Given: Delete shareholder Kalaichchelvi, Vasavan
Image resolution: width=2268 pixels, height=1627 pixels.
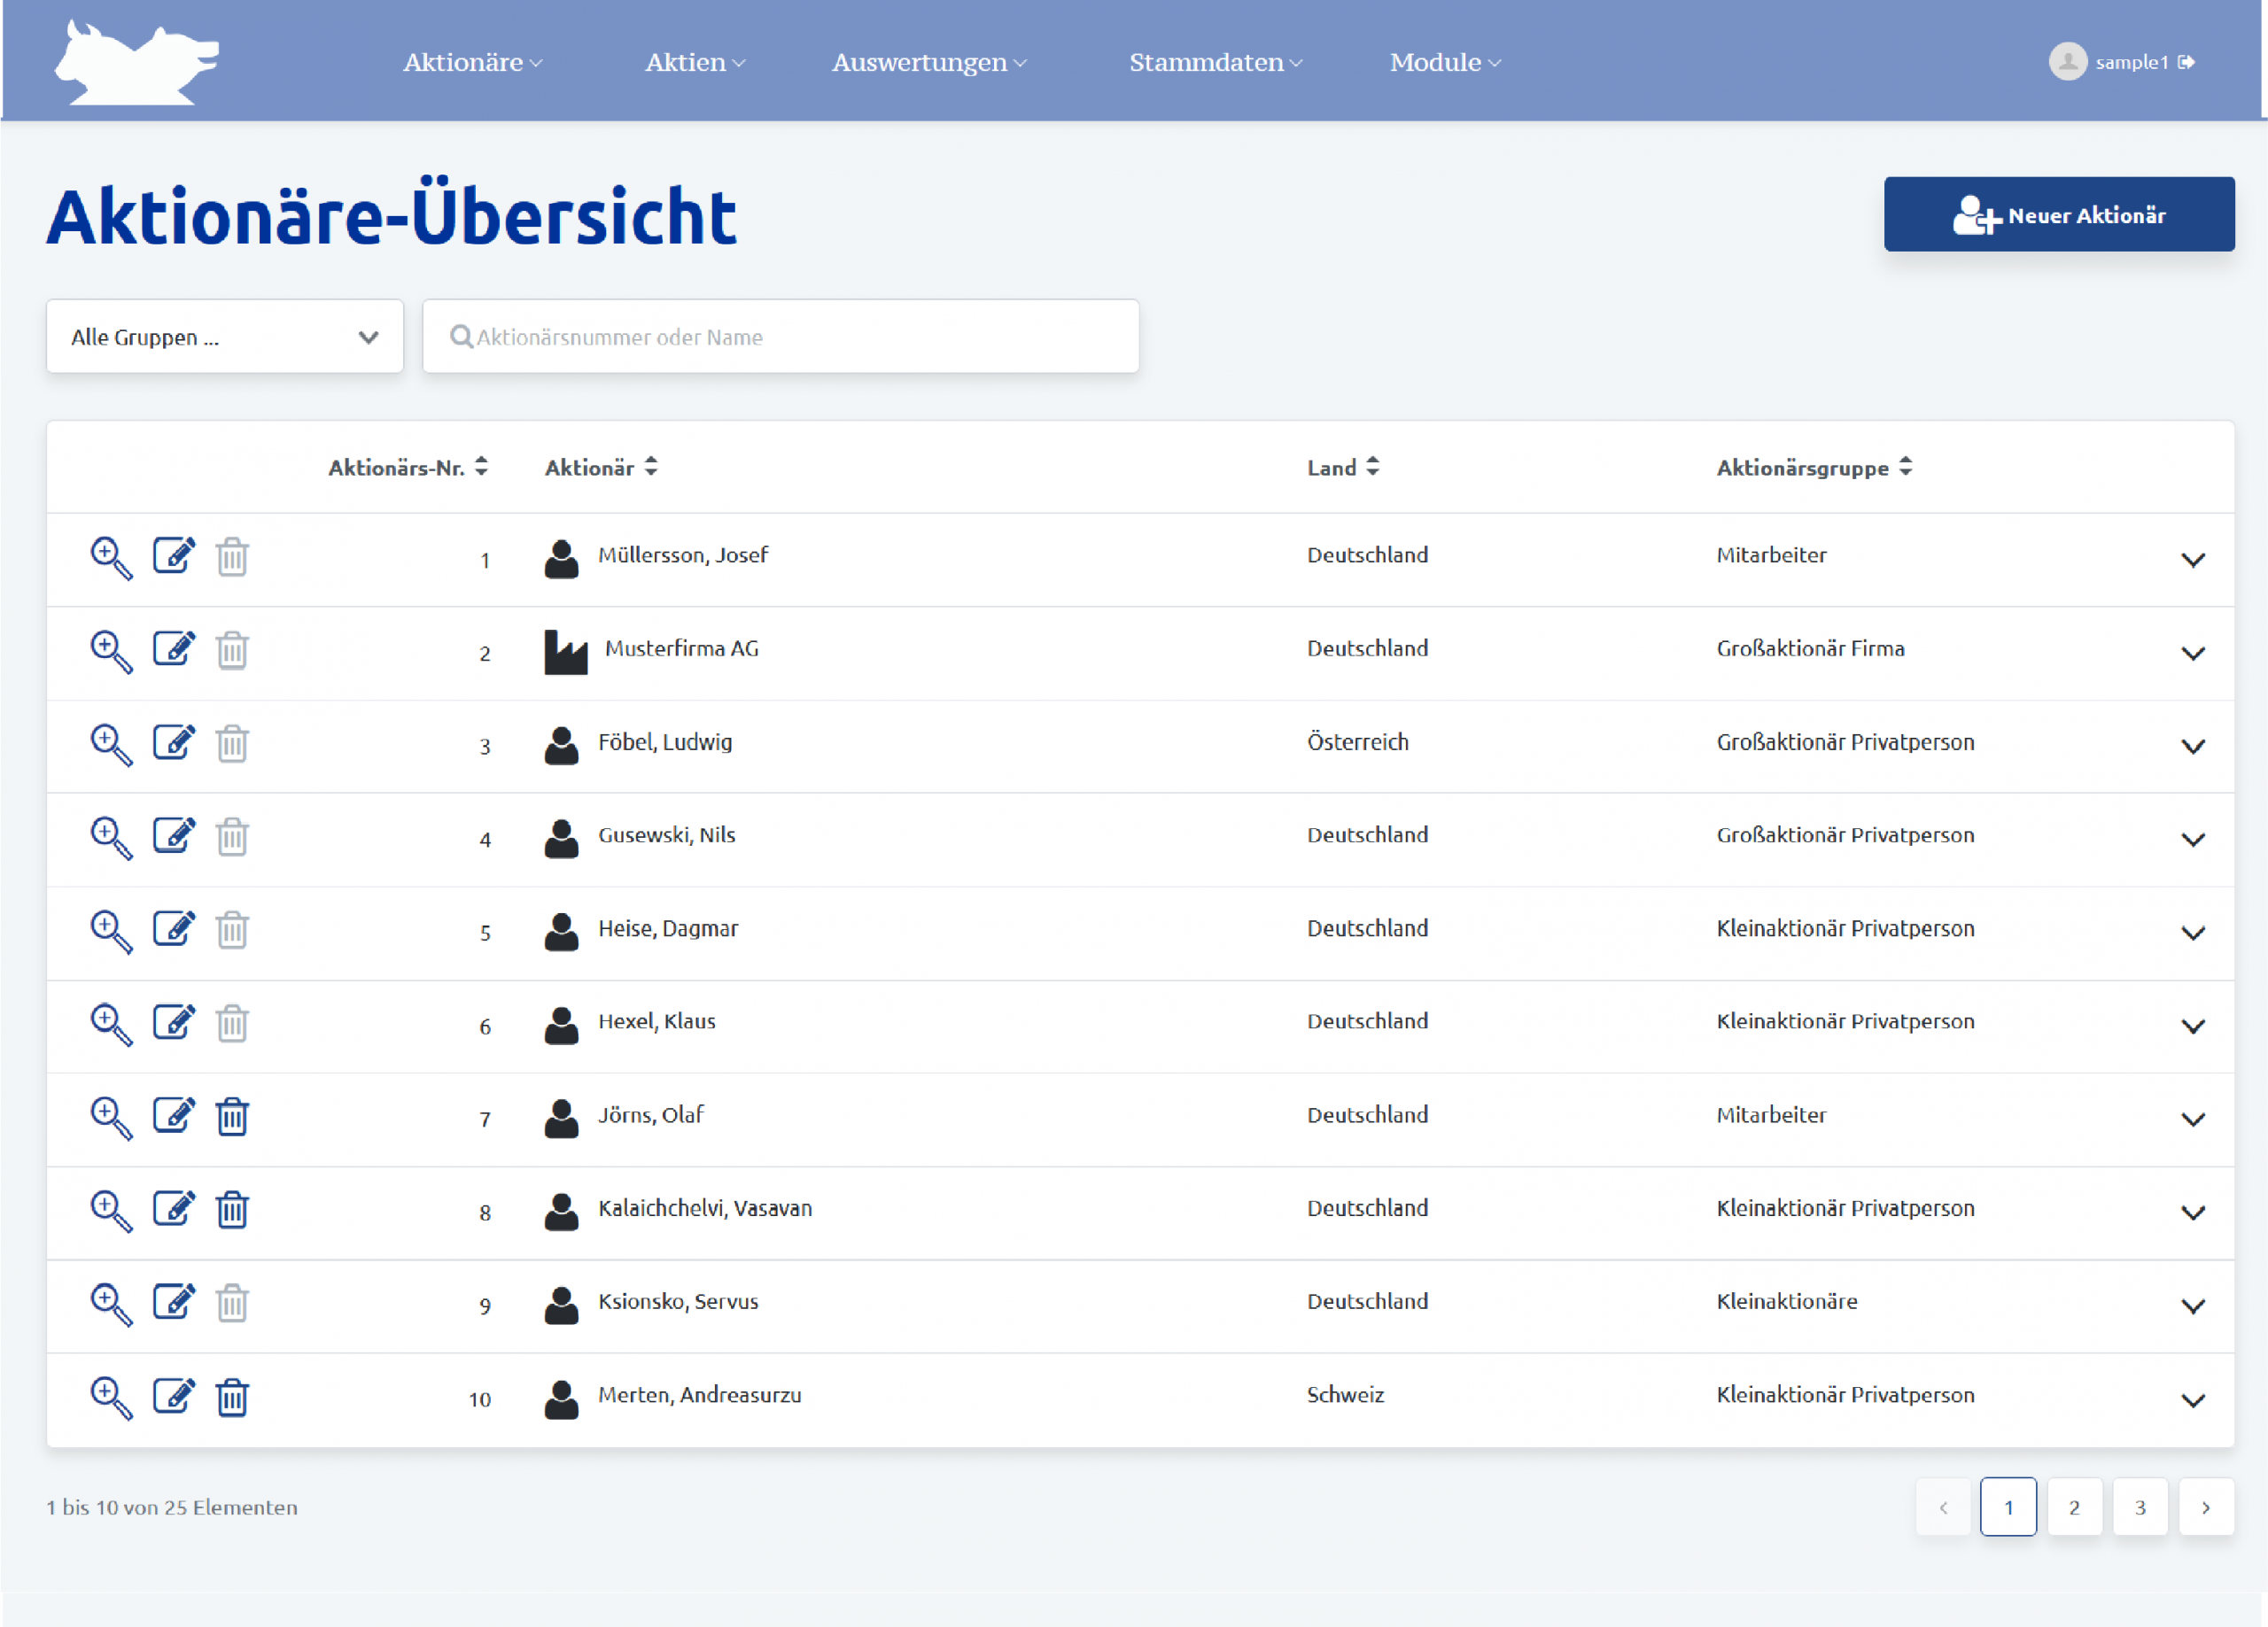Looking at the screenshot, I should [x=232, y=1210].
